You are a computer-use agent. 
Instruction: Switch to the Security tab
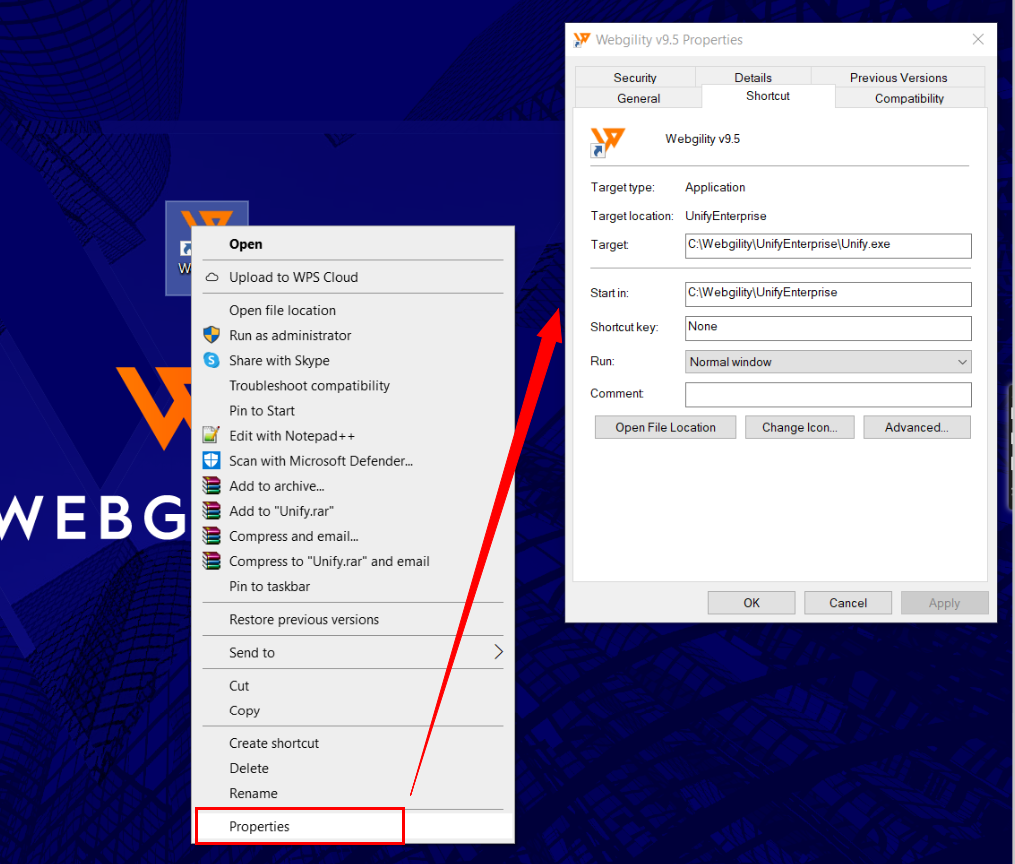(x=635, y=78)
